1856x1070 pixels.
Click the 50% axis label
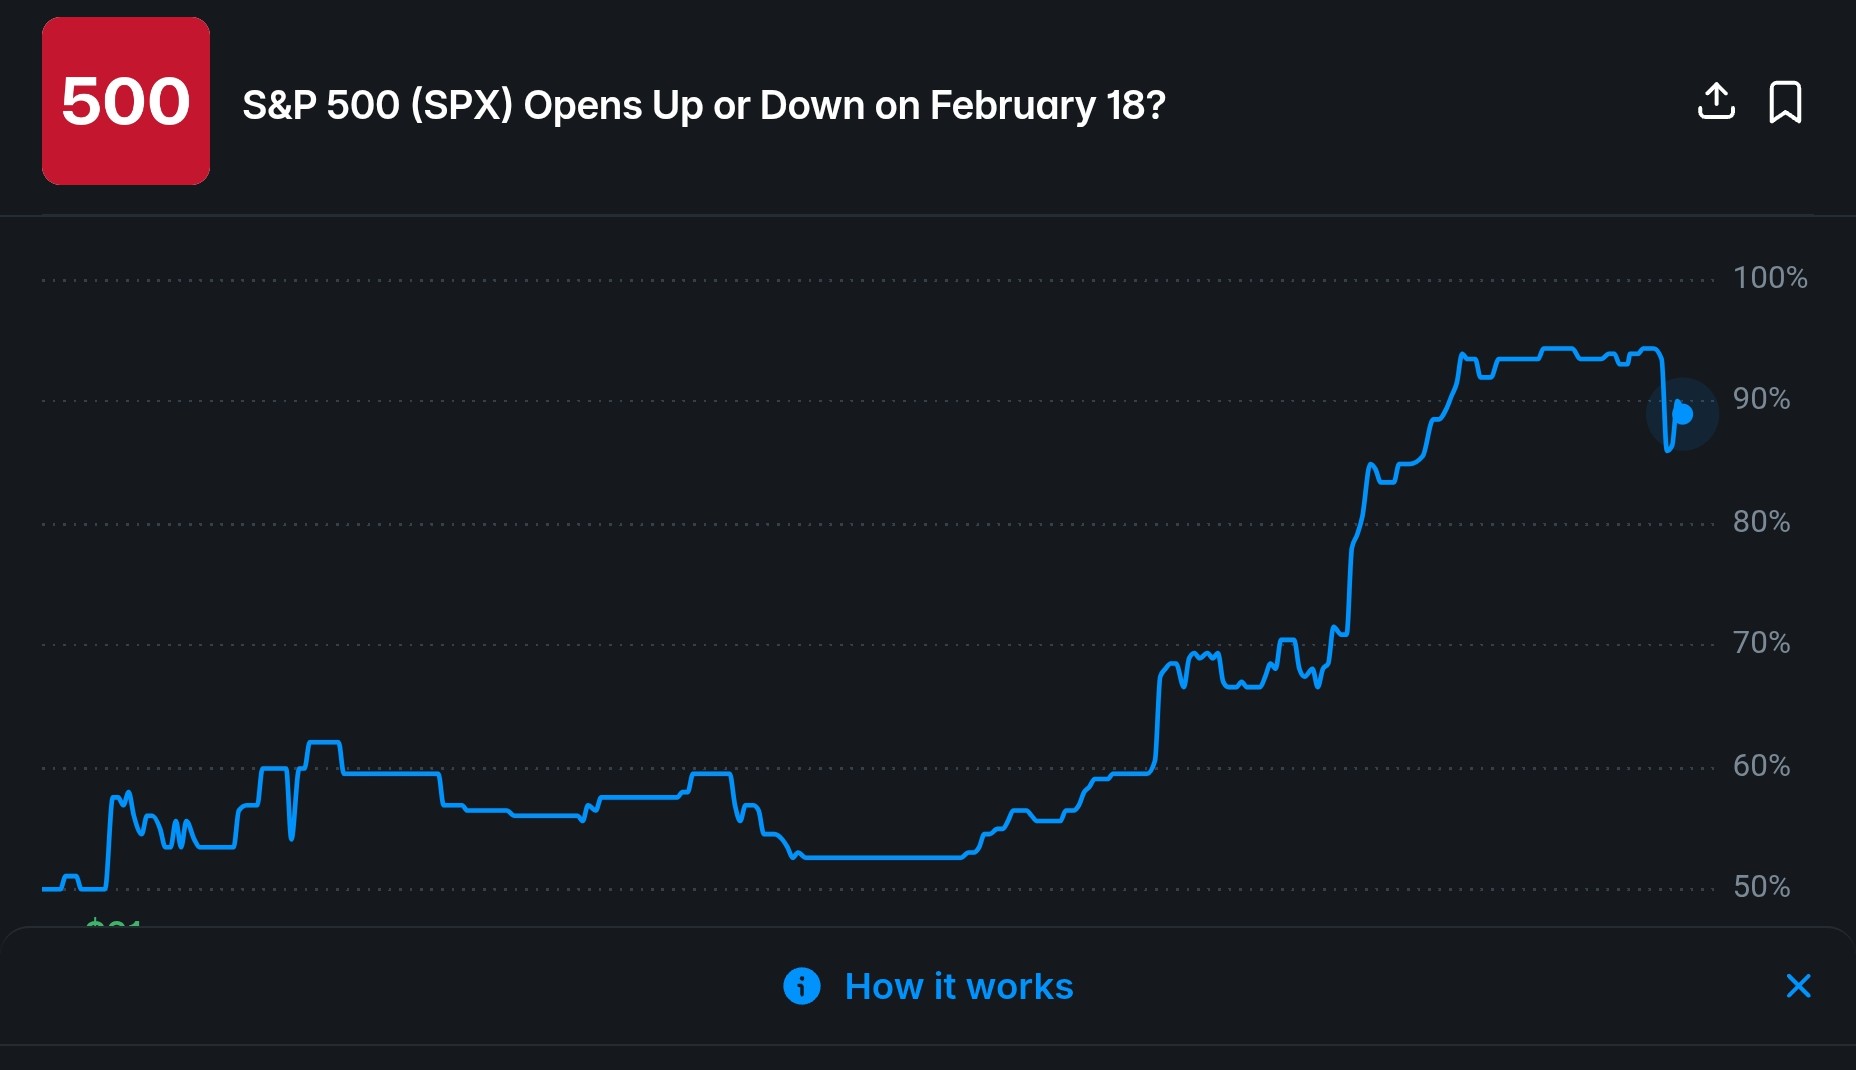coord(1762,887)
